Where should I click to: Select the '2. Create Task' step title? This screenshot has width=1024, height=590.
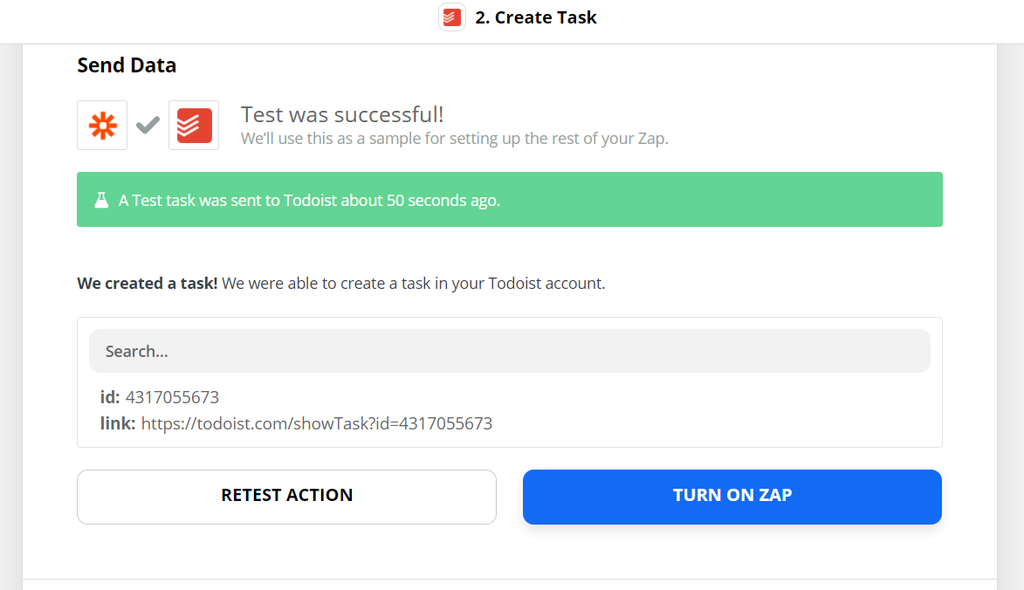click(536, 17)
